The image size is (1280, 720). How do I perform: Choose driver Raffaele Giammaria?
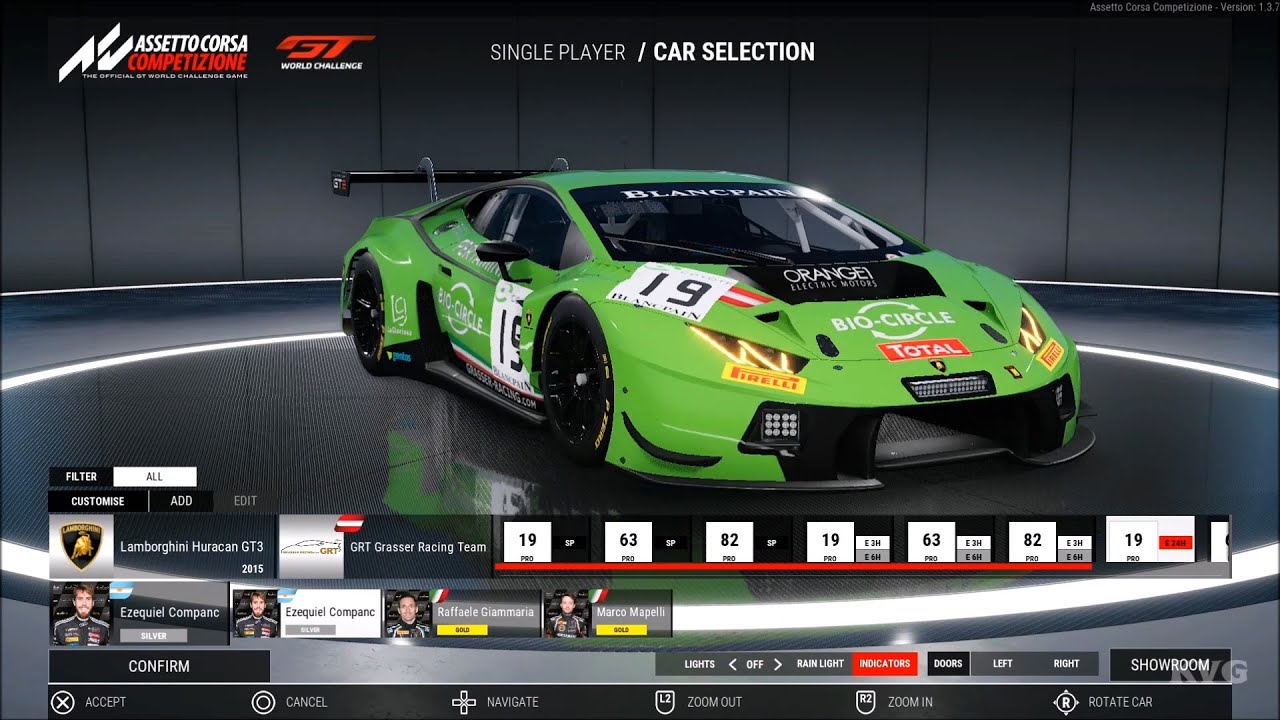pos(463,613)
